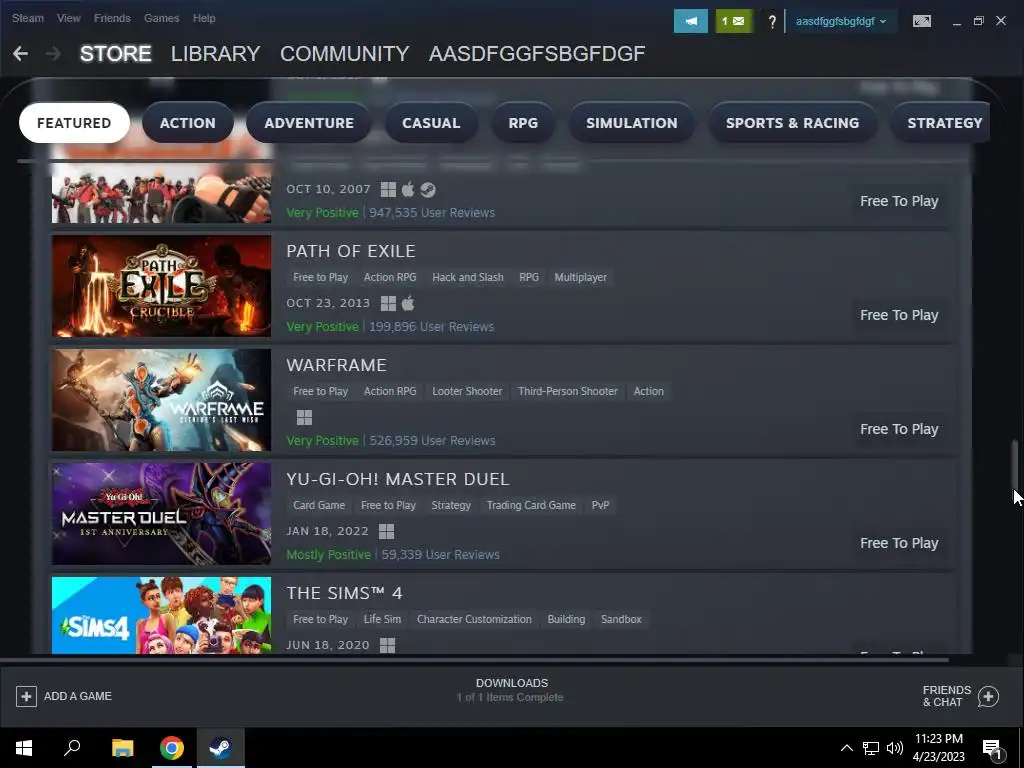1024x768 pixels.
Task: Select the ADVENTURE category pill
Action: [x=309, y=123]
